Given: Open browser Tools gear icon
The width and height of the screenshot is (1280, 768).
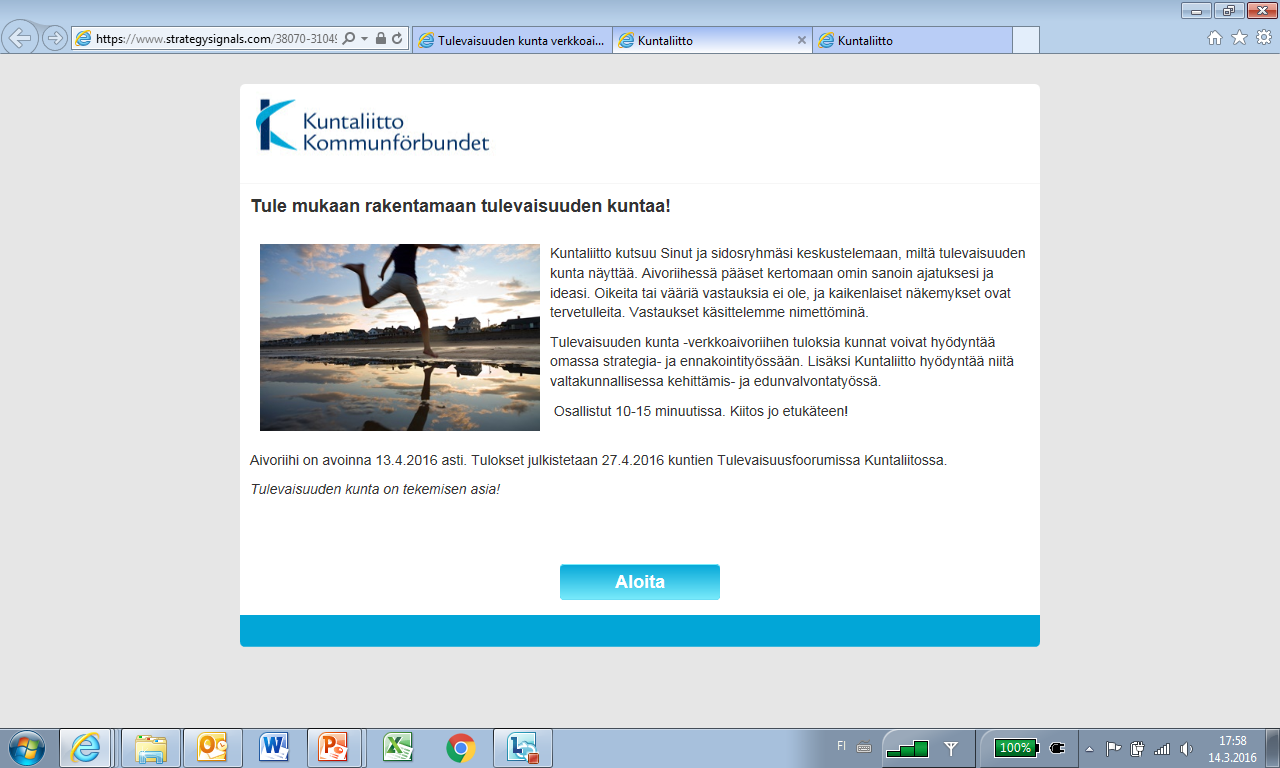Looking at the screenshot, I should click(1264, 38).
